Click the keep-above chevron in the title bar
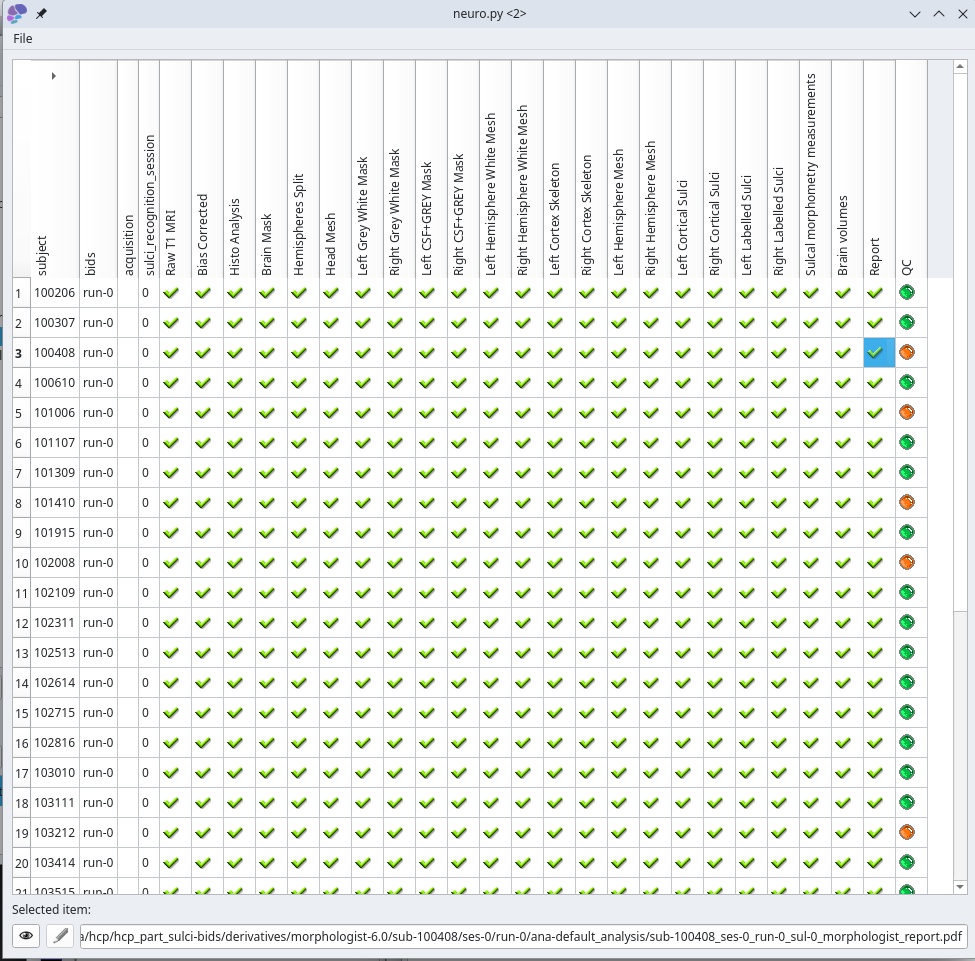975x961 pixels. pyautogui.click(x=939, y=14)
